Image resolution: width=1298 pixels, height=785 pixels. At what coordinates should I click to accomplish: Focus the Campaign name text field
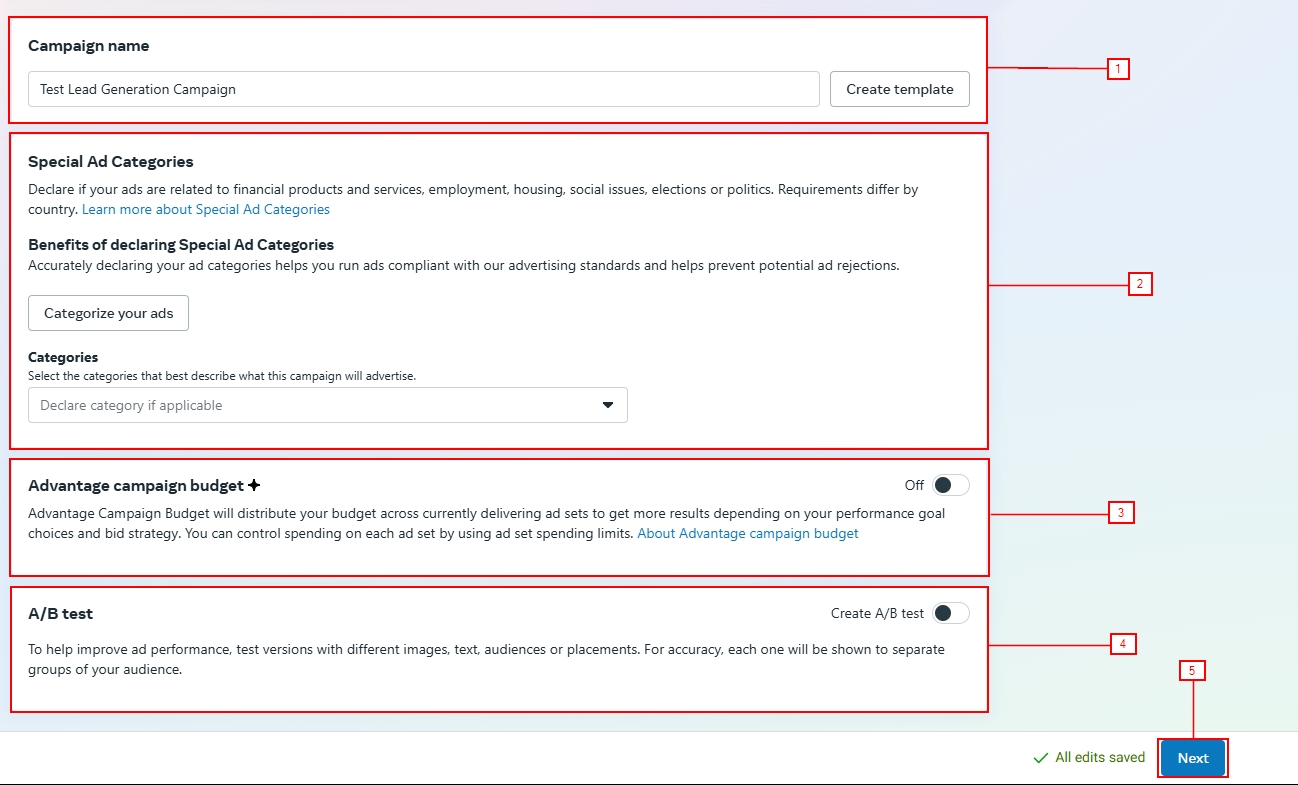423,89
